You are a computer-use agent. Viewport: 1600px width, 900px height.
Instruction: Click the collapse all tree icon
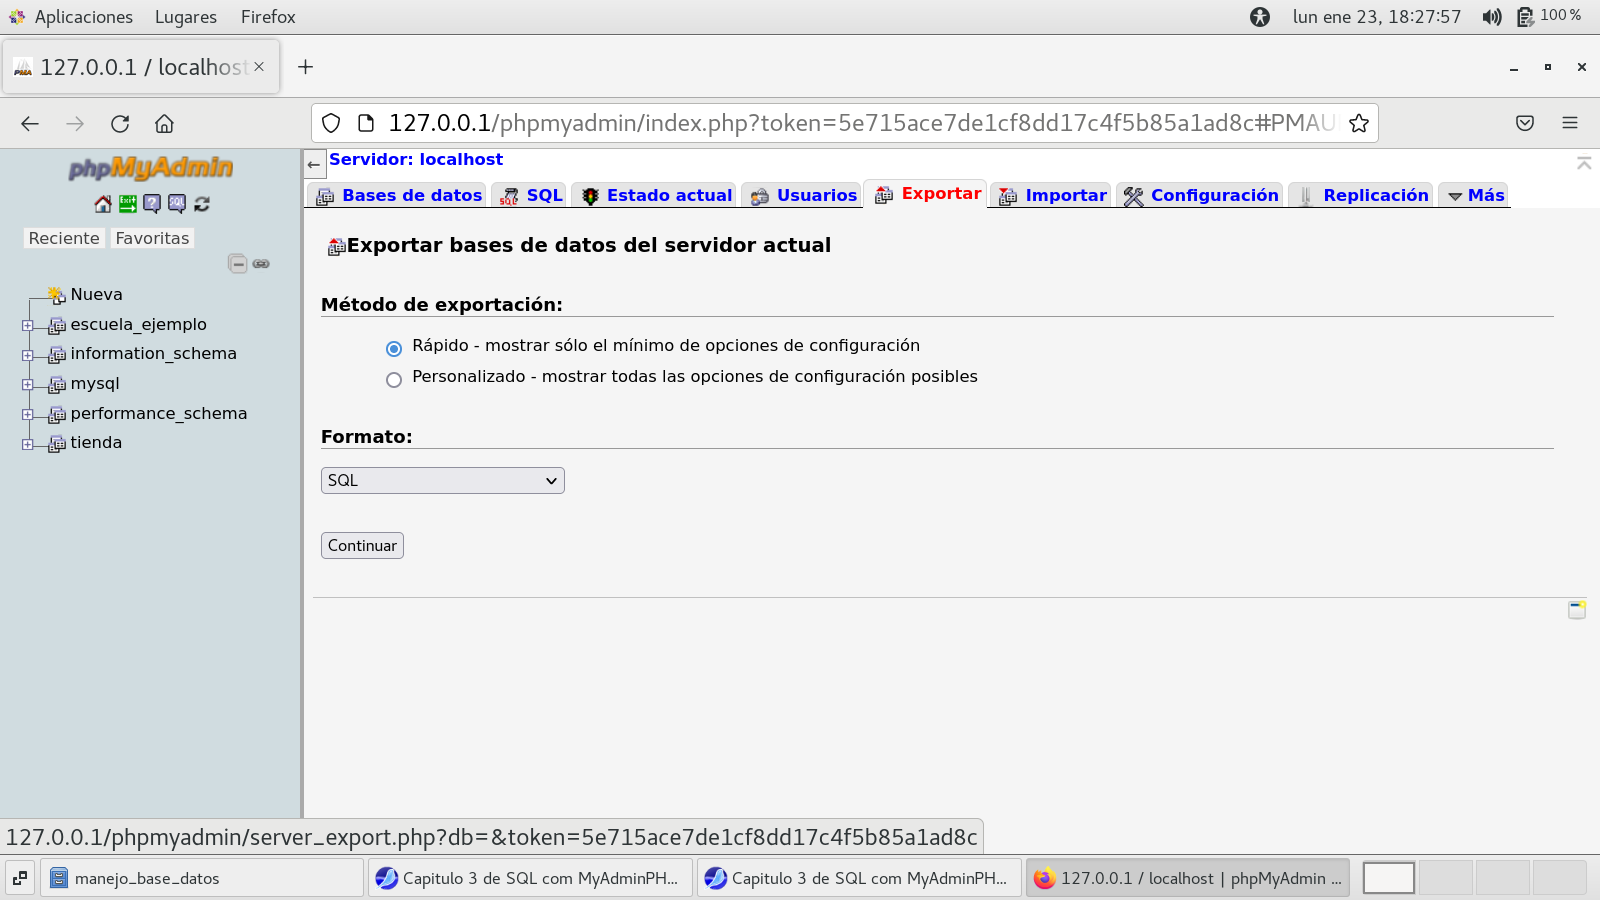(237, 264)
